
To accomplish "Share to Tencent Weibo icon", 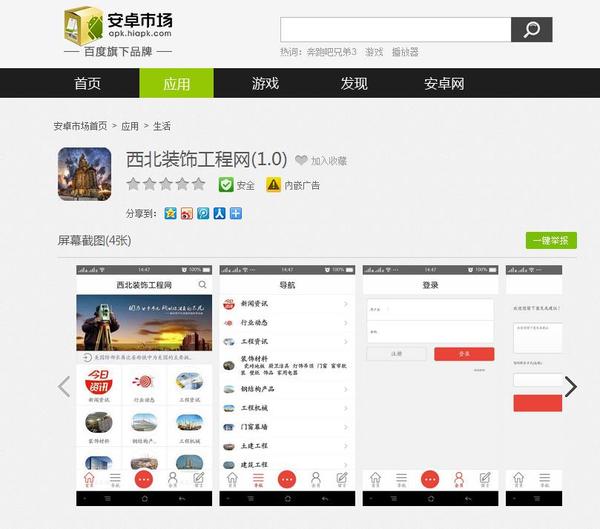I will [203, 213].
